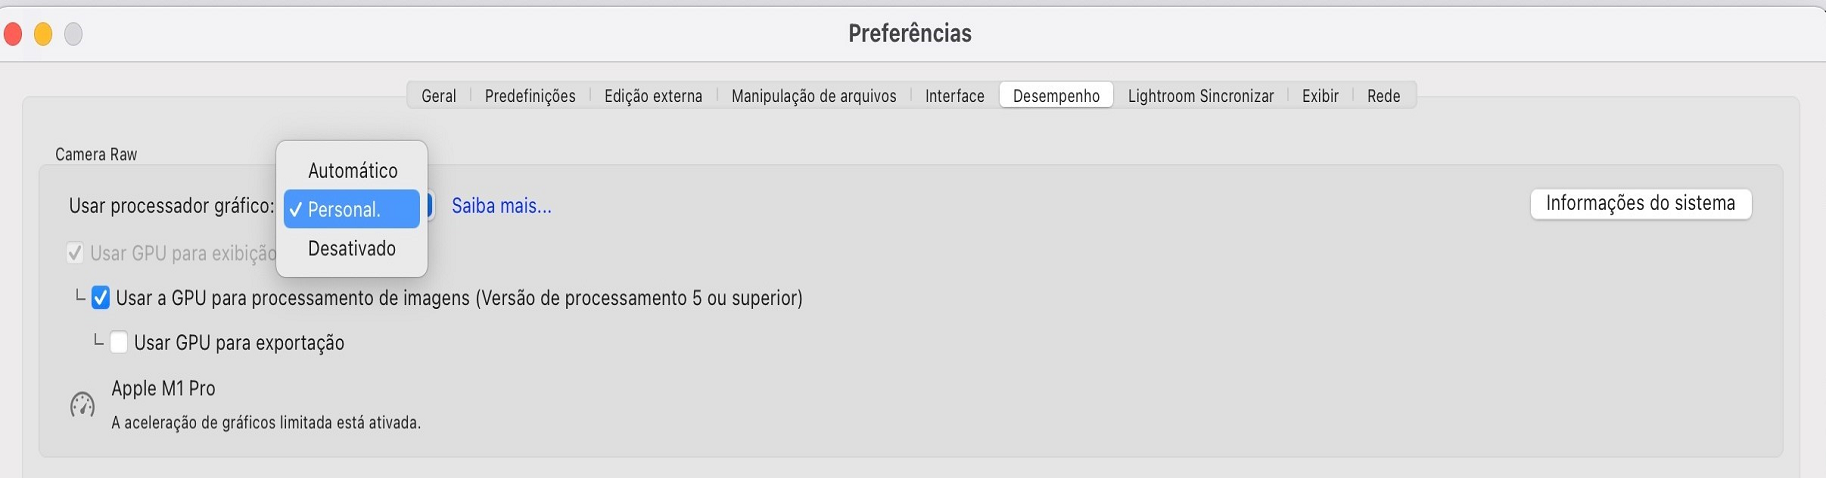Click the yellow minimize window button
Viewport: 1826px width, 478px height.
coord(43,35)
